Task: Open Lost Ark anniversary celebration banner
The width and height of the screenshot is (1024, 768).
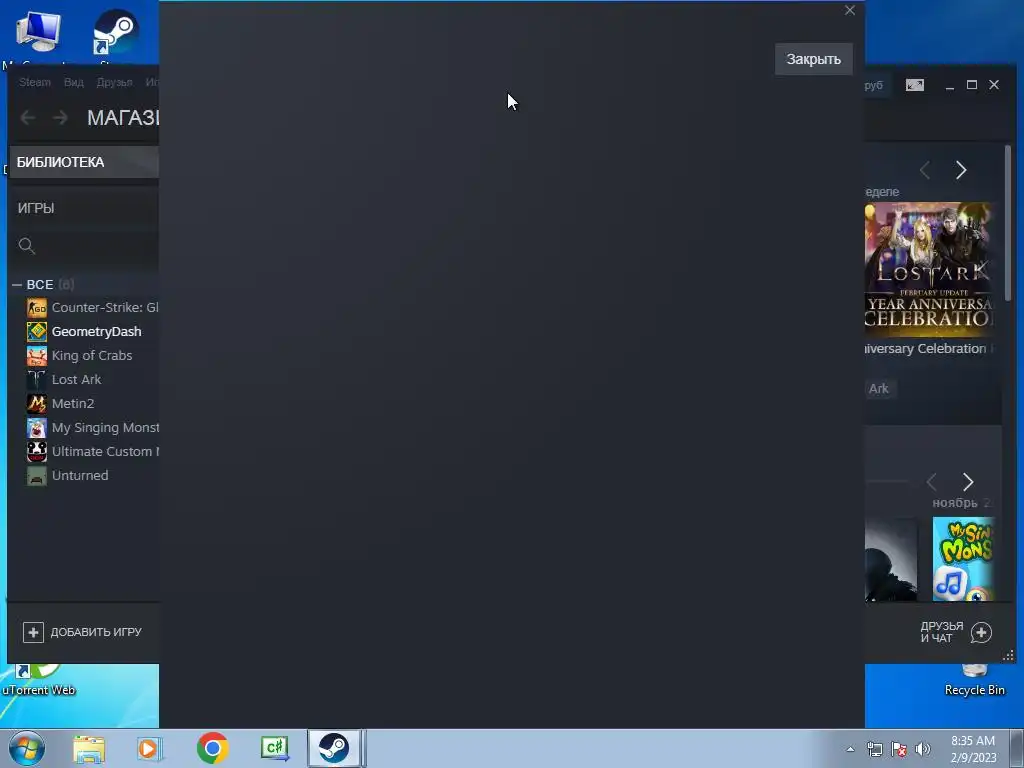Action: pos(929,270)
